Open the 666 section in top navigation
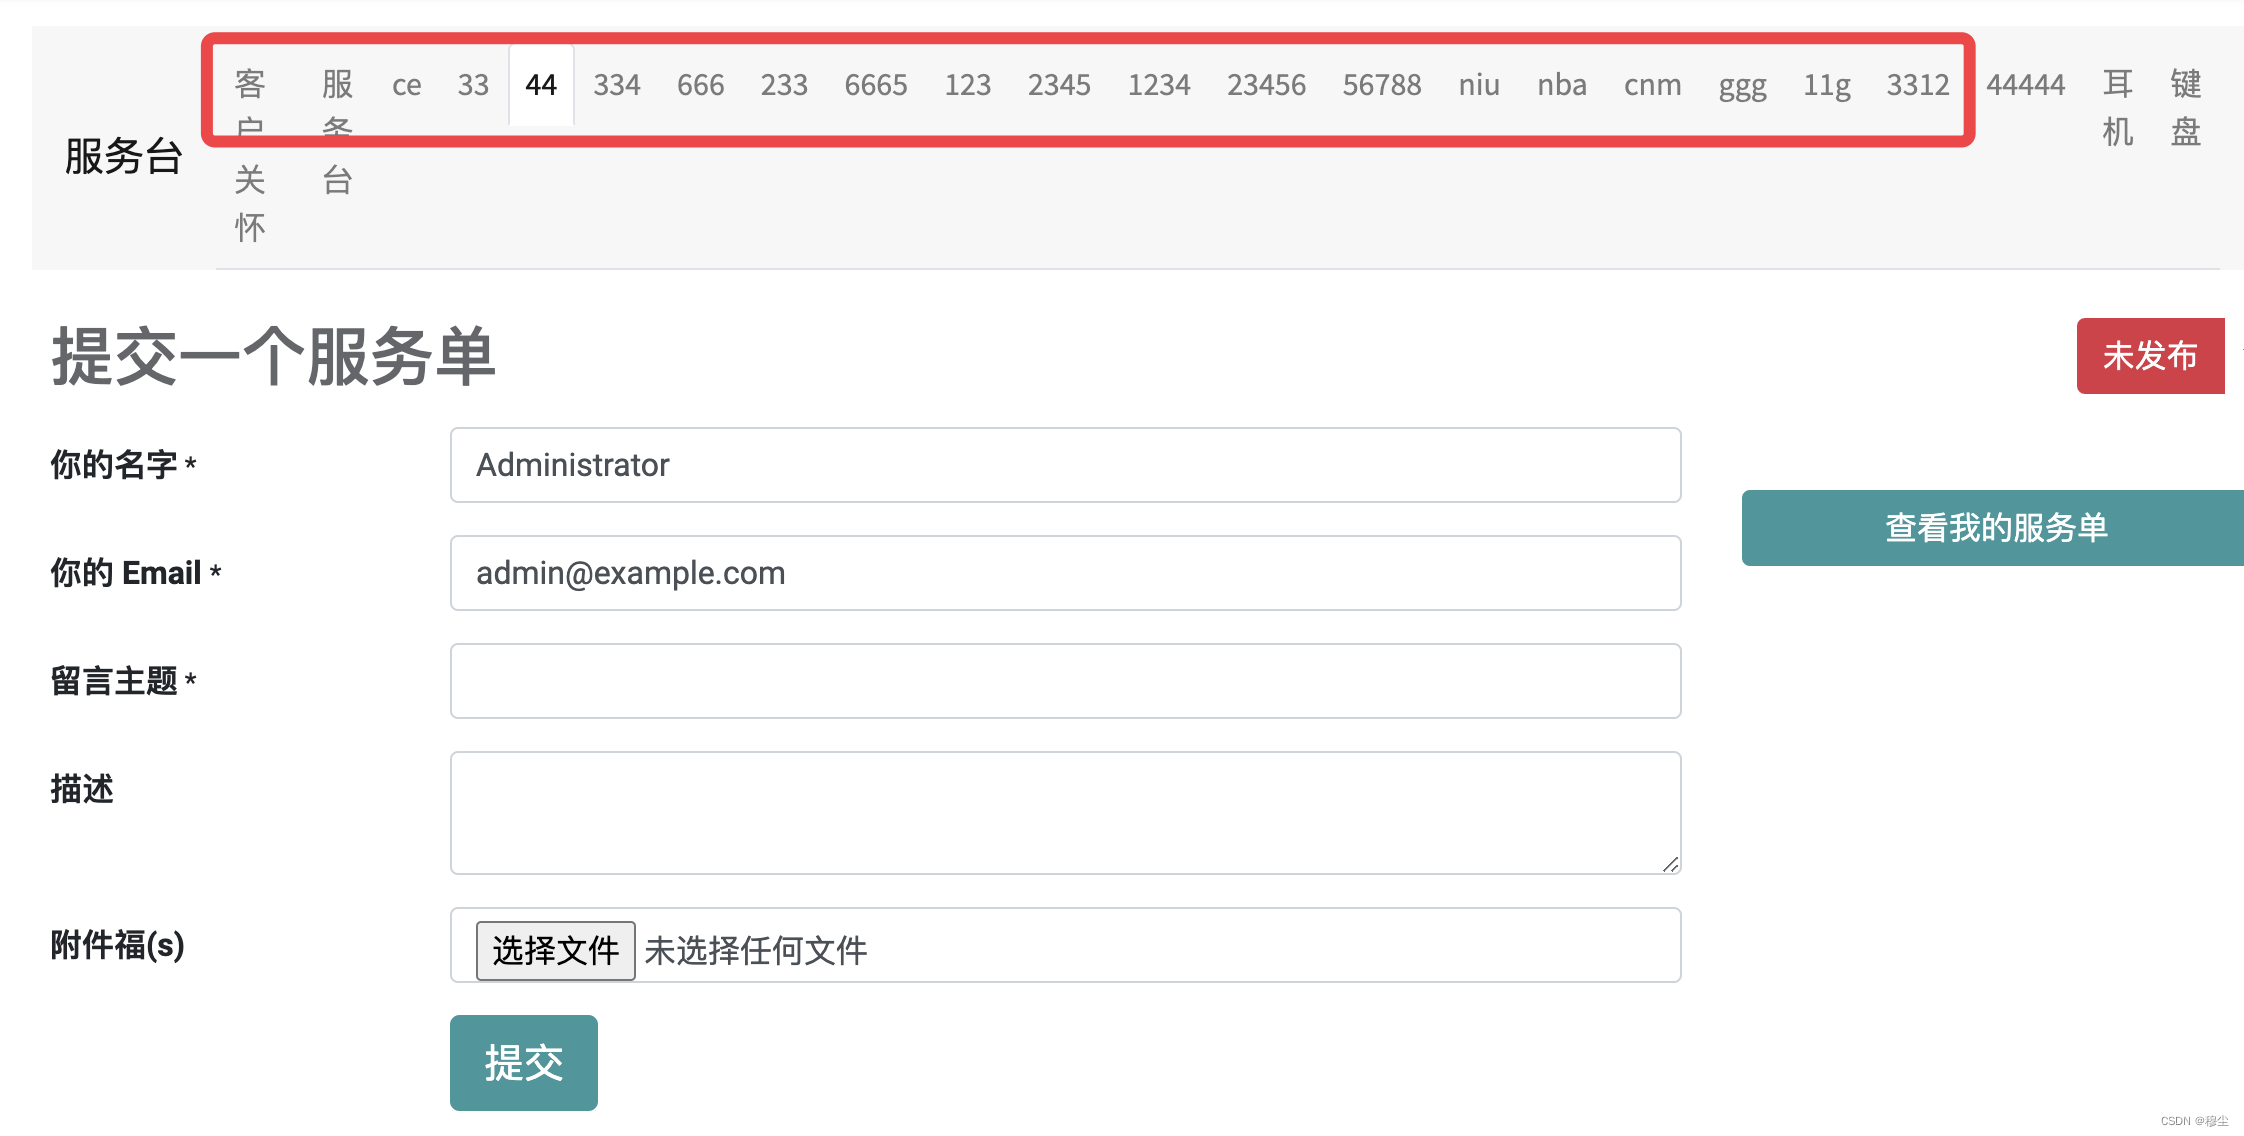The image size is (2244, 1136). [700, 85]
